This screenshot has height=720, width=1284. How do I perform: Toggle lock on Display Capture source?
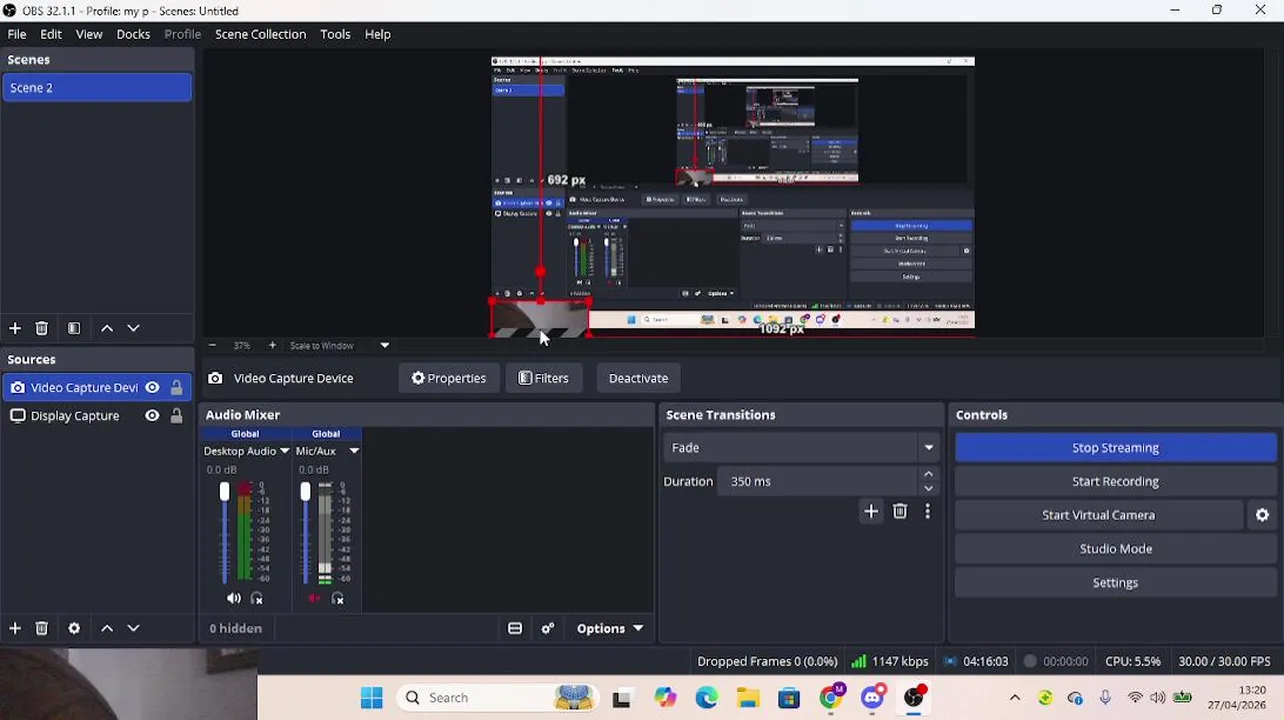tap(176, 416)
